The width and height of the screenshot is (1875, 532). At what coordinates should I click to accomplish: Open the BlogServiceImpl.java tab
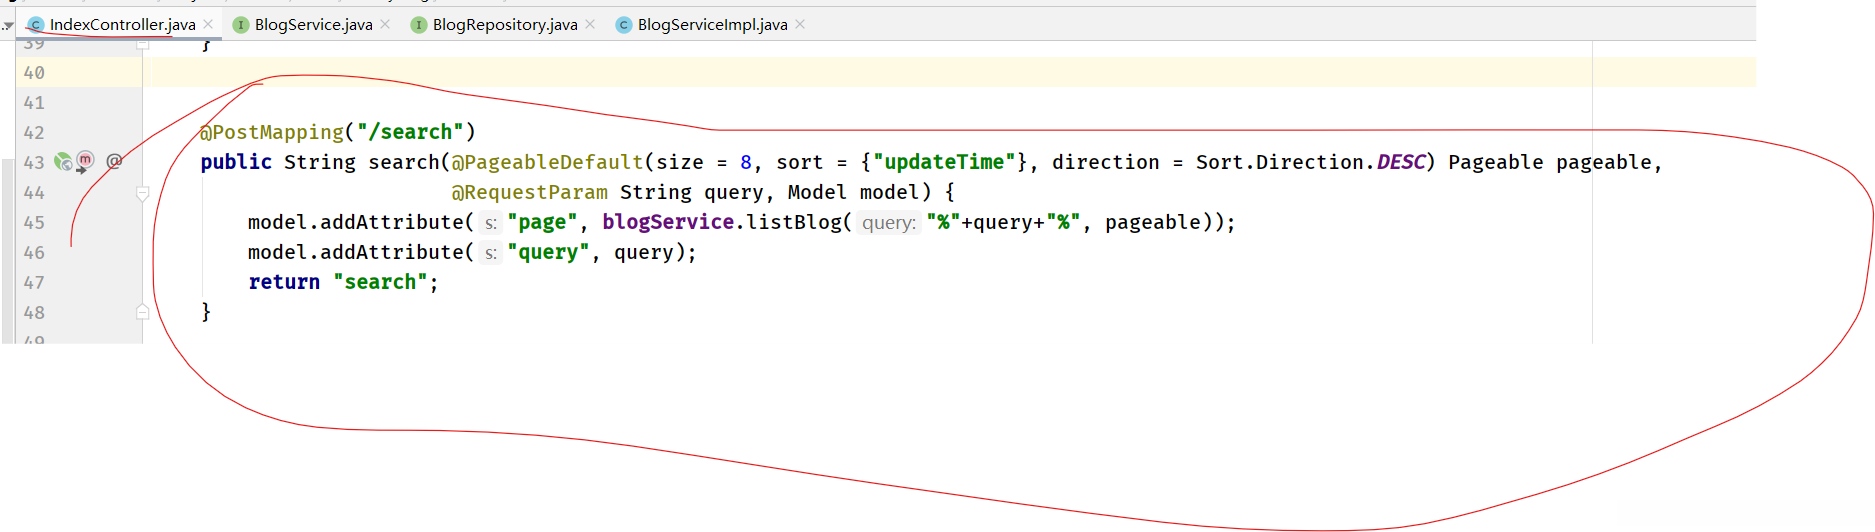point(712,25)
